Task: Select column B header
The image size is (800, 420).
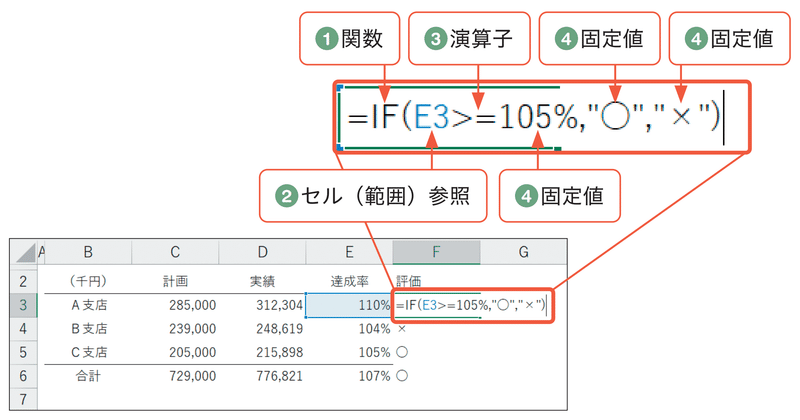Action: (x=88, y=252)
